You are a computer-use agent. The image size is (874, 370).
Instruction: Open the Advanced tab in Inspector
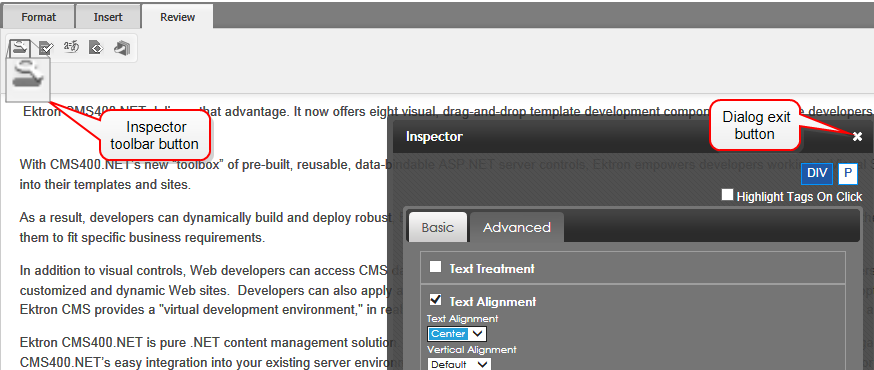click(517, 227)
